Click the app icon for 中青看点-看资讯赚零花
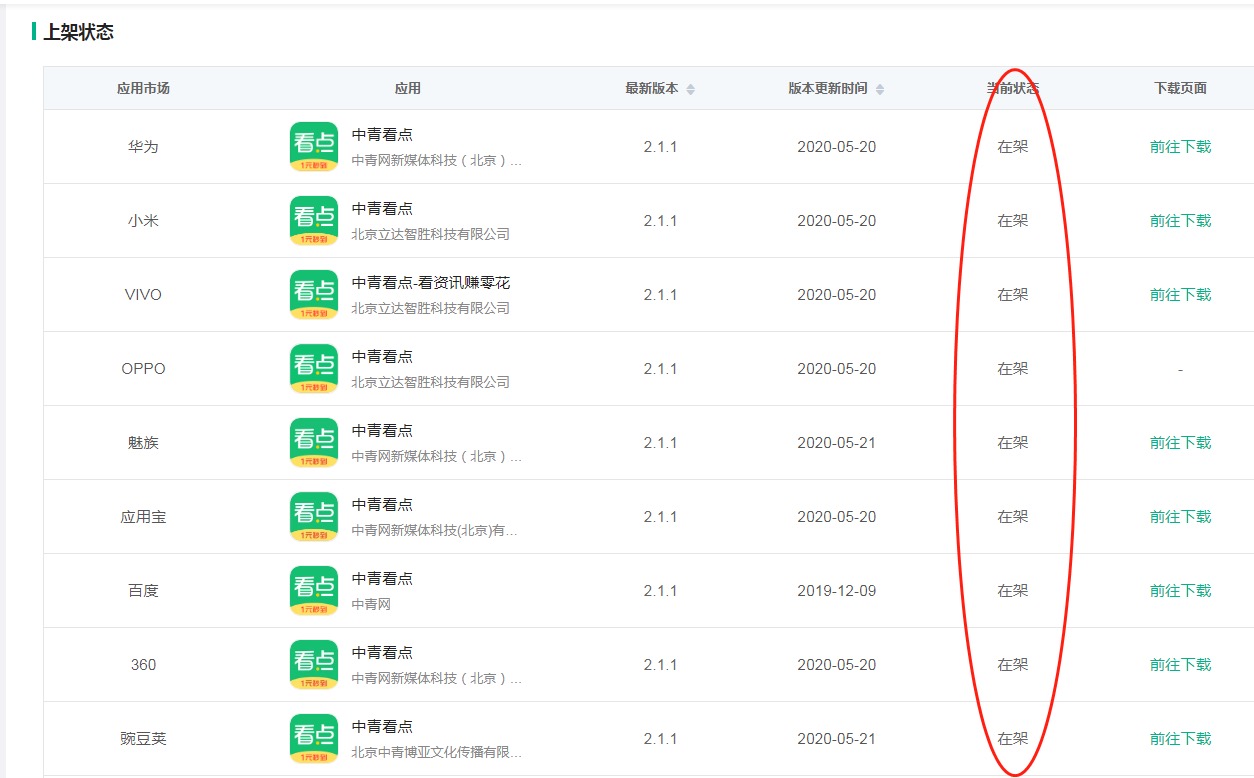 pos(315,294)
